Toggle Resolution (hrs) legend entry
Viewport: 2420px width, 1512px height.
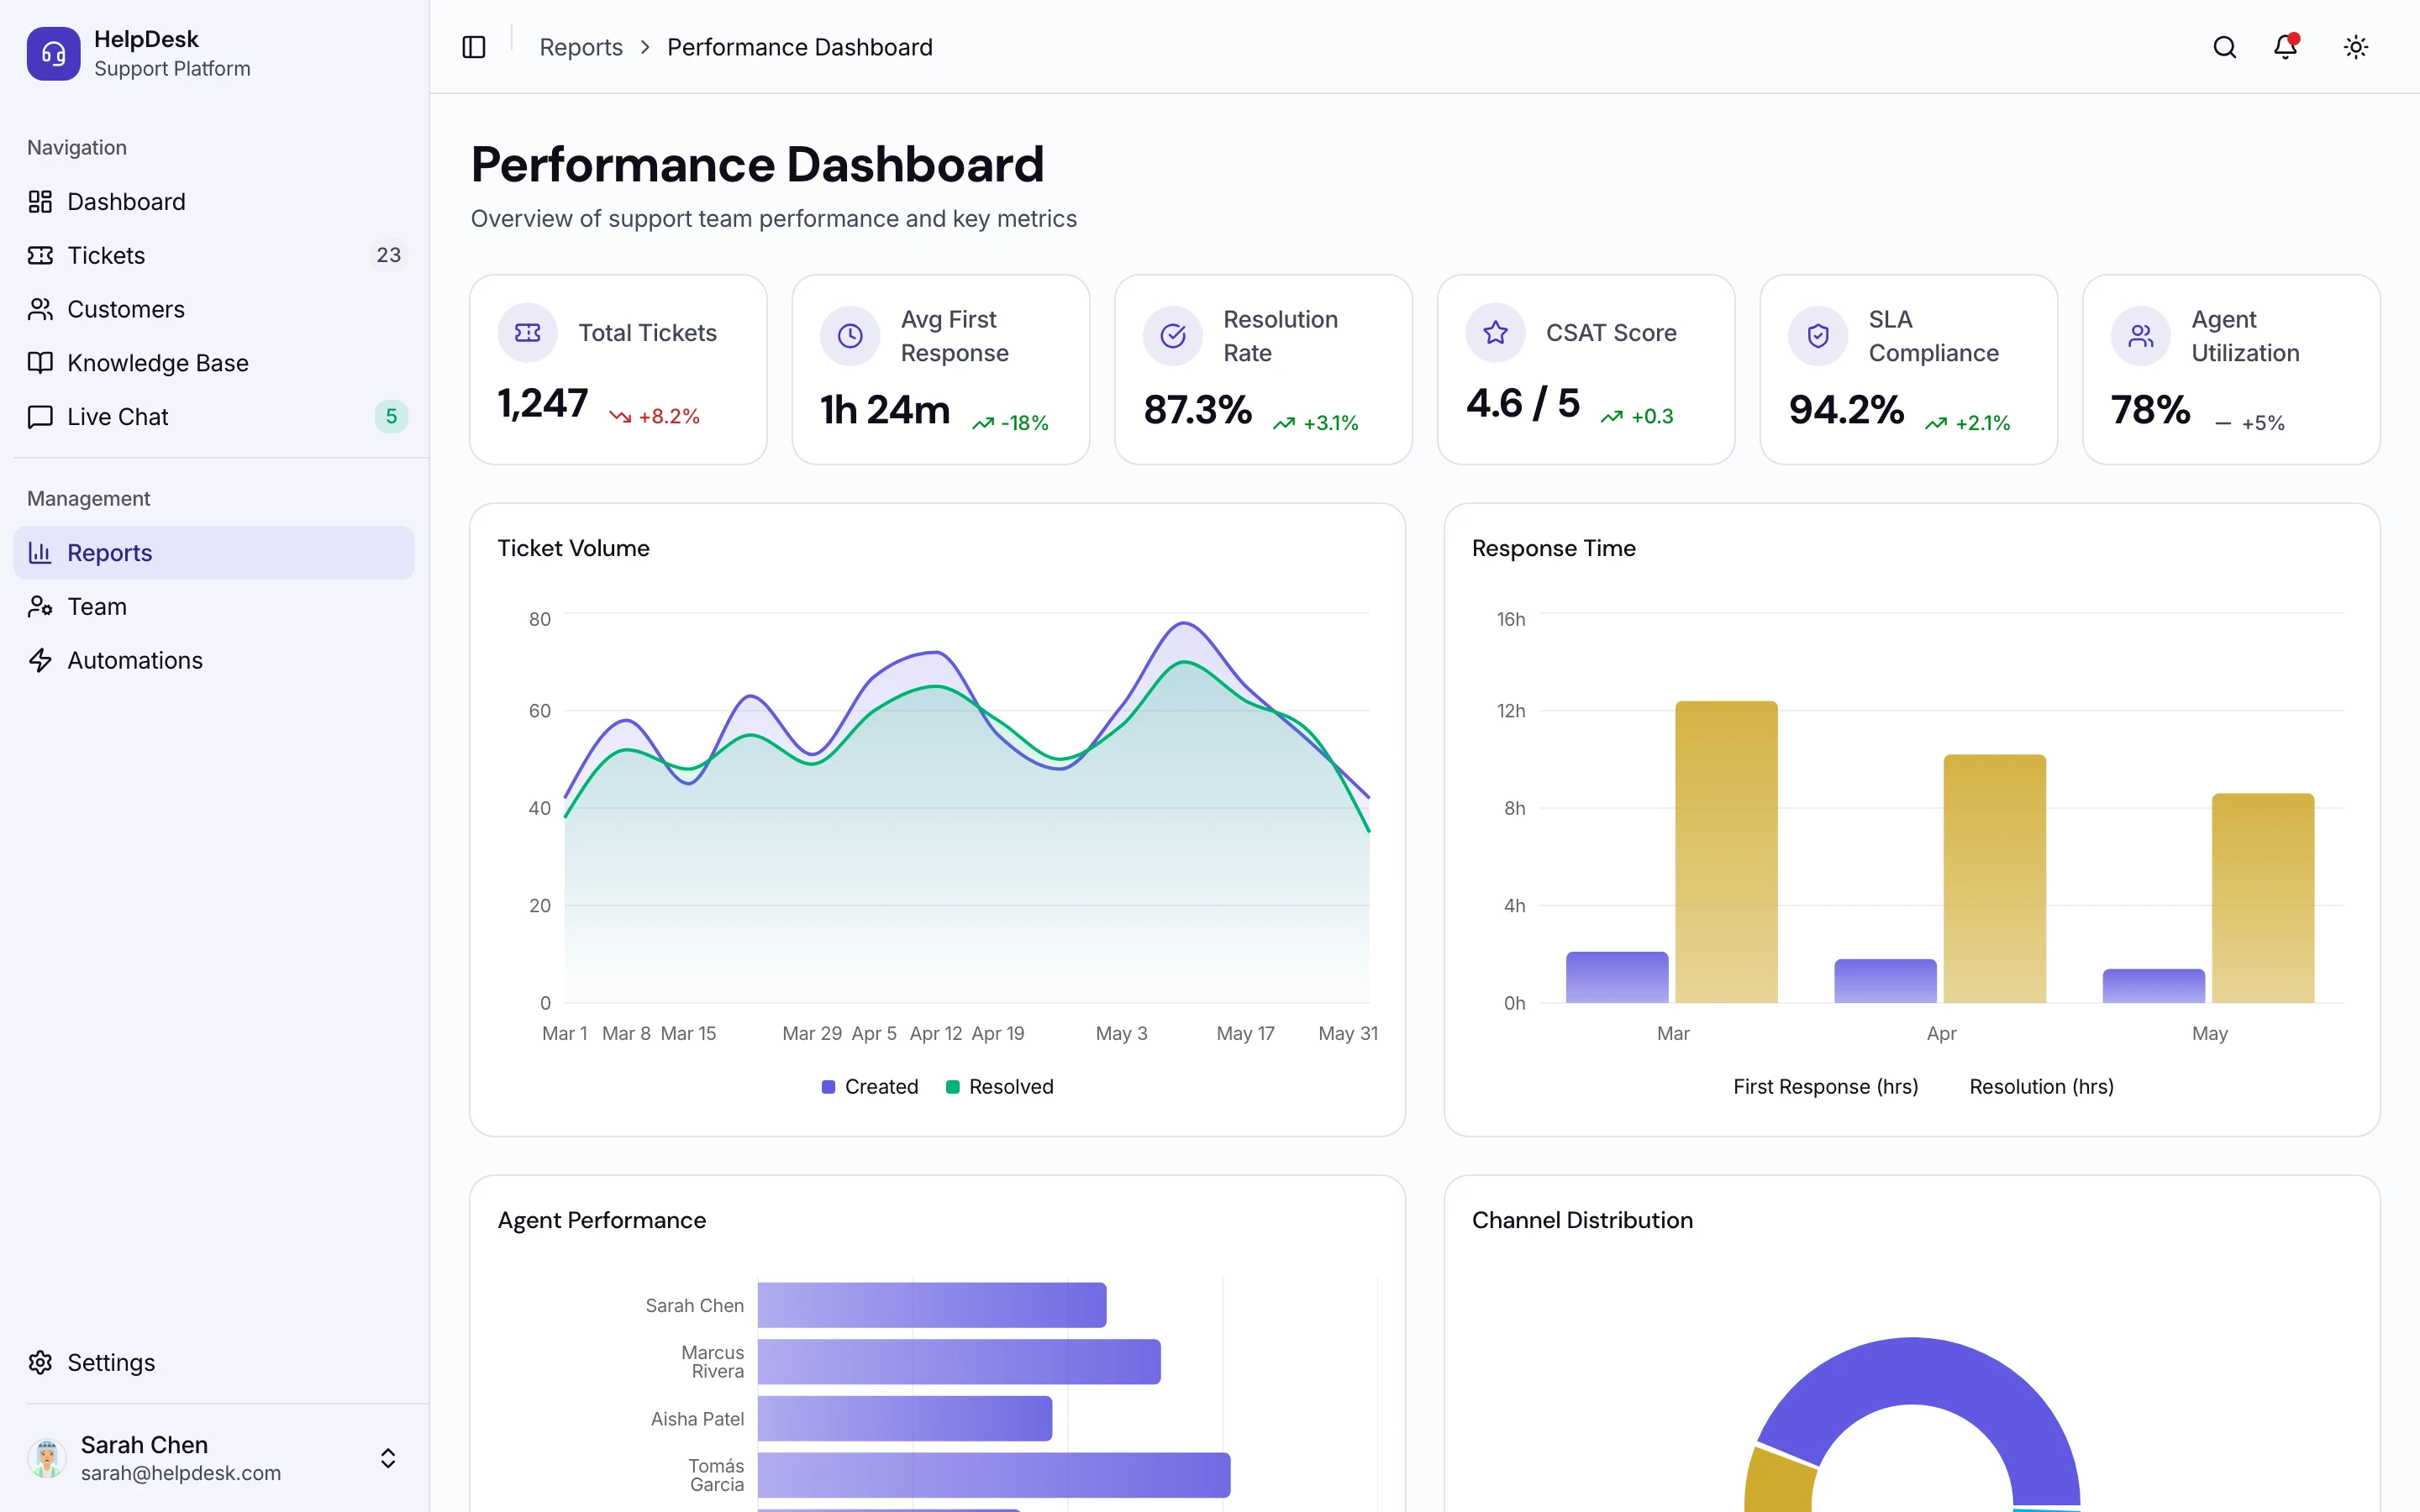(x=2042, y=1087)
